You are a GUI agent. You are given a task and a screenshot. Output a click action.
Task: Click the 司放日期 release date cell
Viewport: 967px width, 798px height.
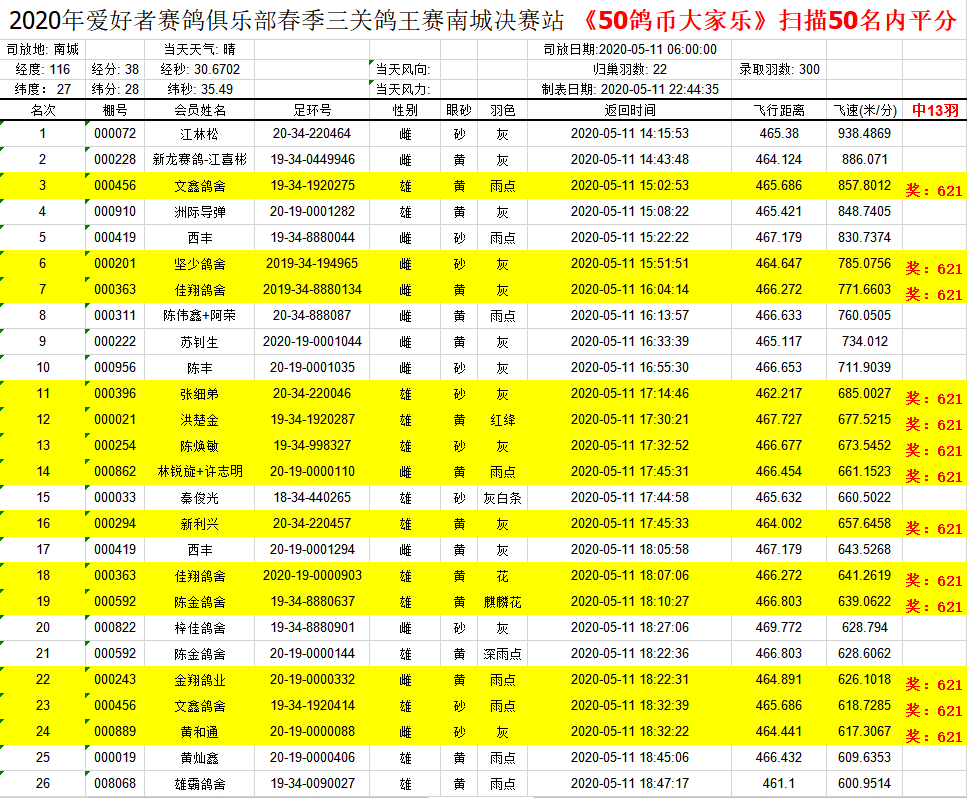tap(630, 49)
